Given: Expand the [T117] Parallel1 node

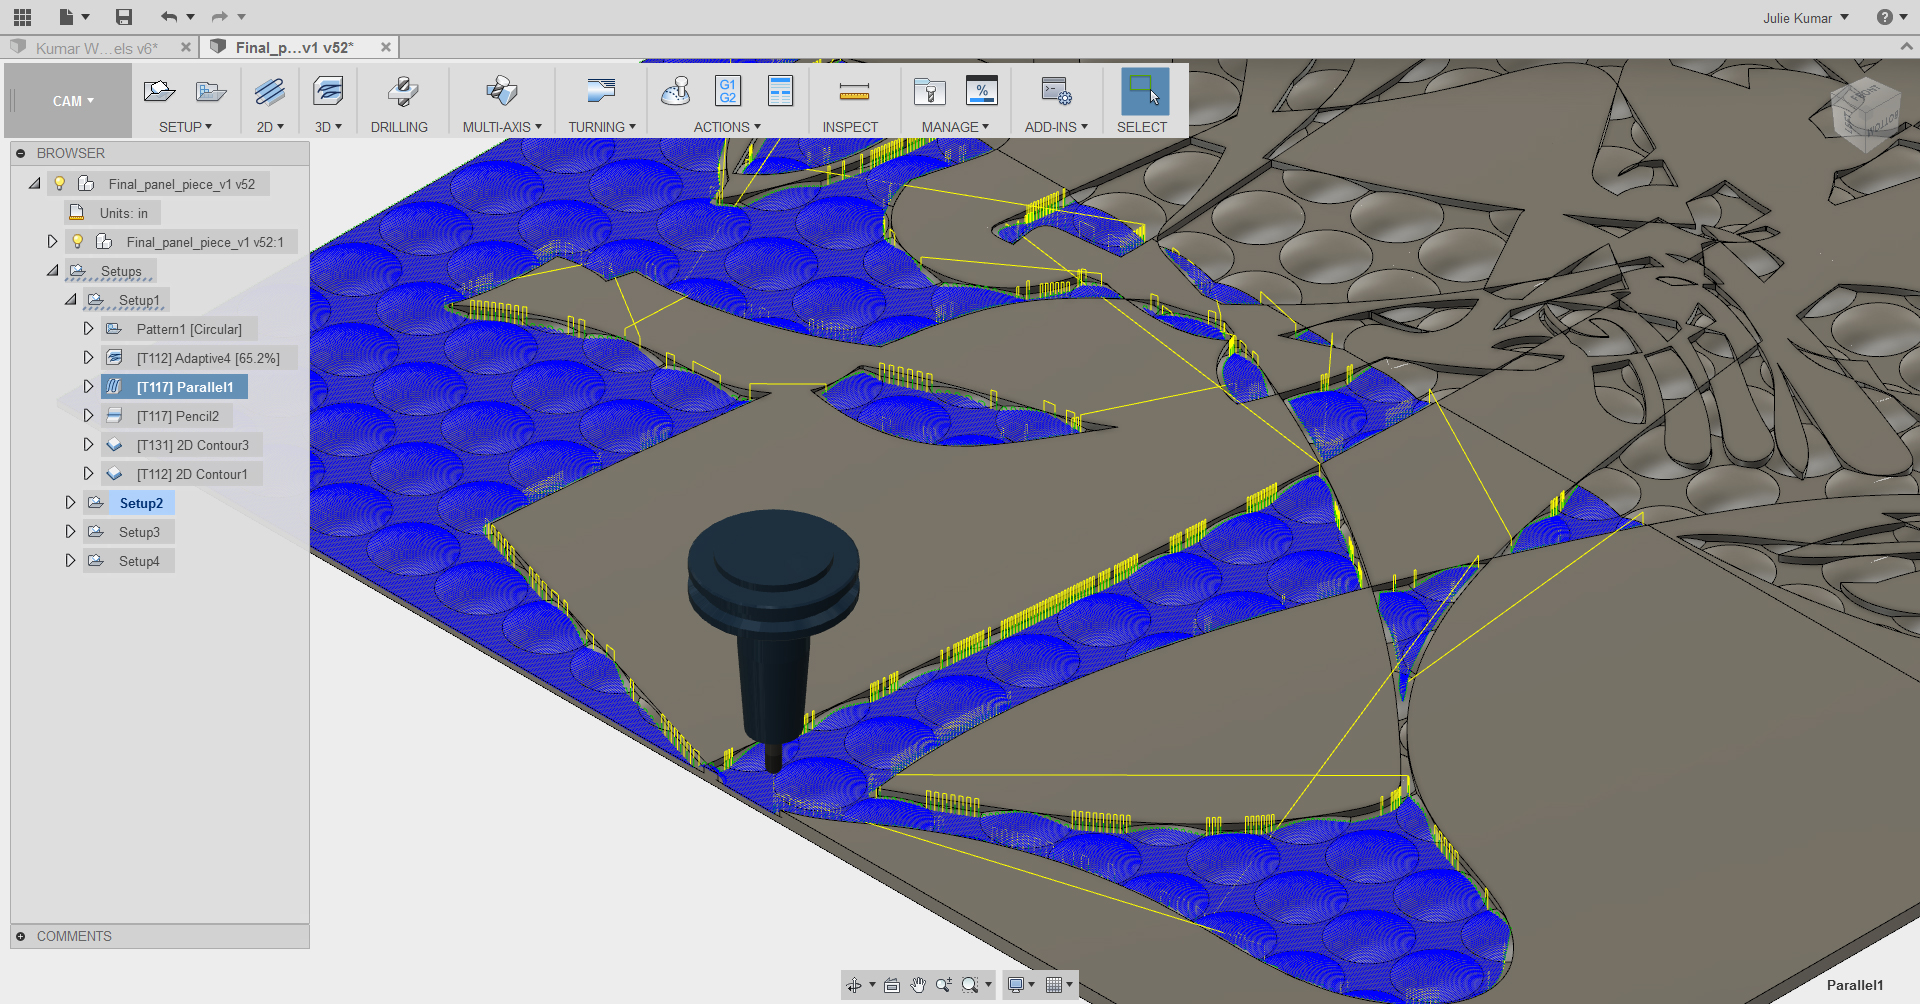Looking at the screenshot, I should [x=88, y=387].
